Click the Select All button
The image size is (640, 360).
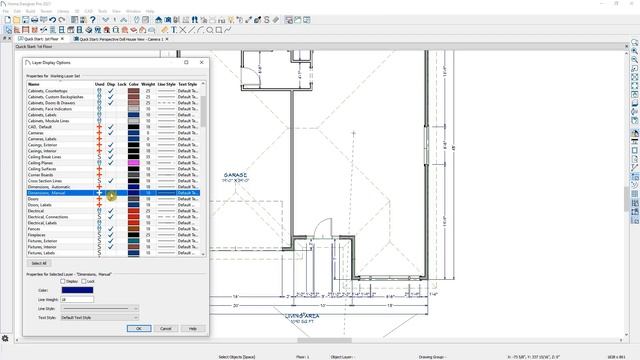pos(39,263)
